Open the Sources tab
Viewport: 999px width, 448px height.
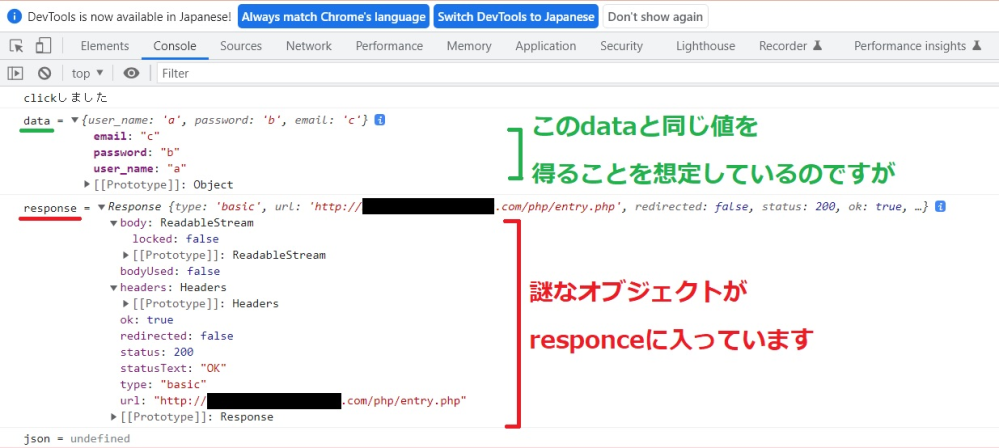241,46
